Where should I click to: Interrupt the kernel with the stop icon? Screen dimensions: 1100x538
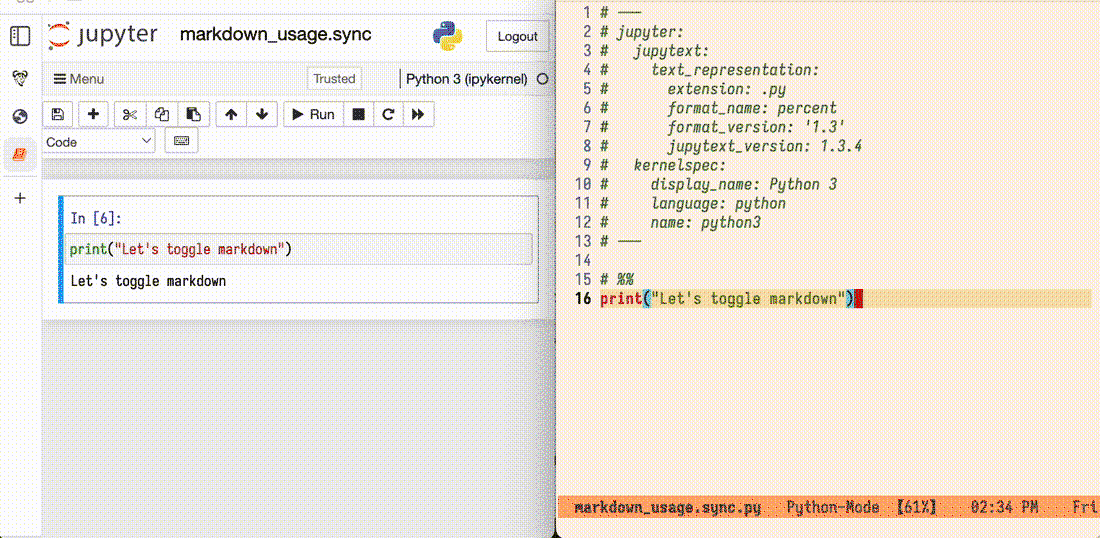pos(358,114)
